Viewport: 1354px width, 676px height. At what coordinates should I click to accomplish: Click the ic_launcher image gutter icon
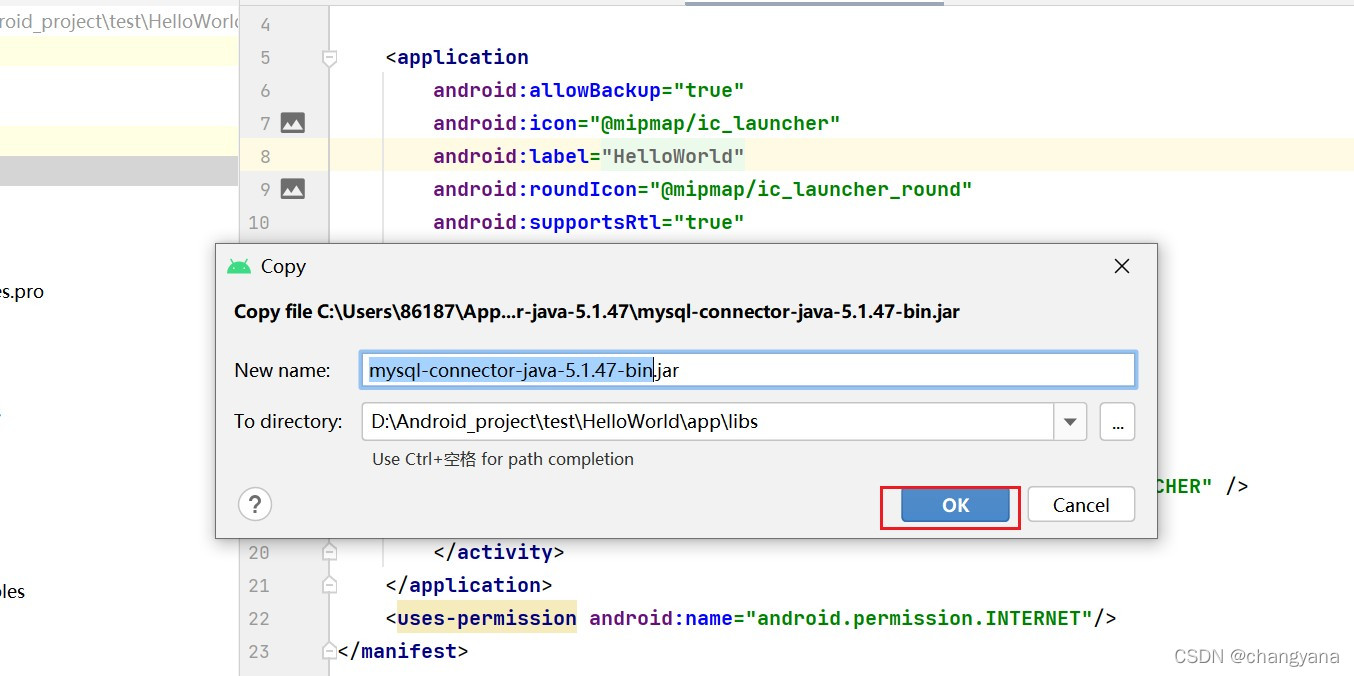[292, 123]
